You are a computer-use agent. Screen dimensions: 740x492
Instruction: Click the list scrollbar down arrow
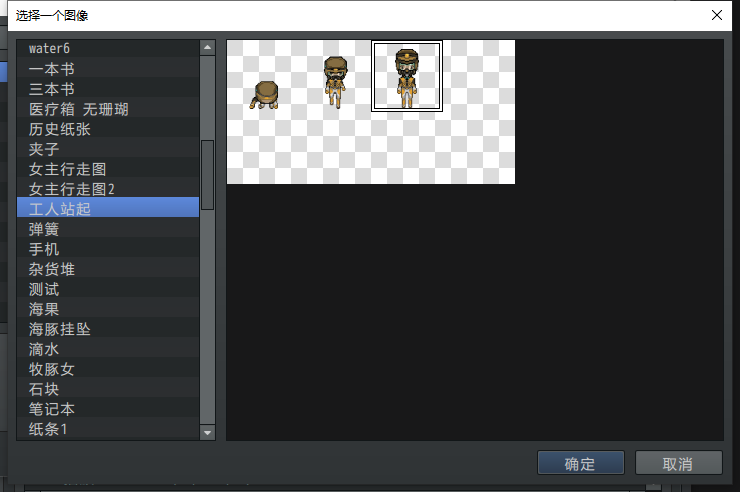point(207,432)
